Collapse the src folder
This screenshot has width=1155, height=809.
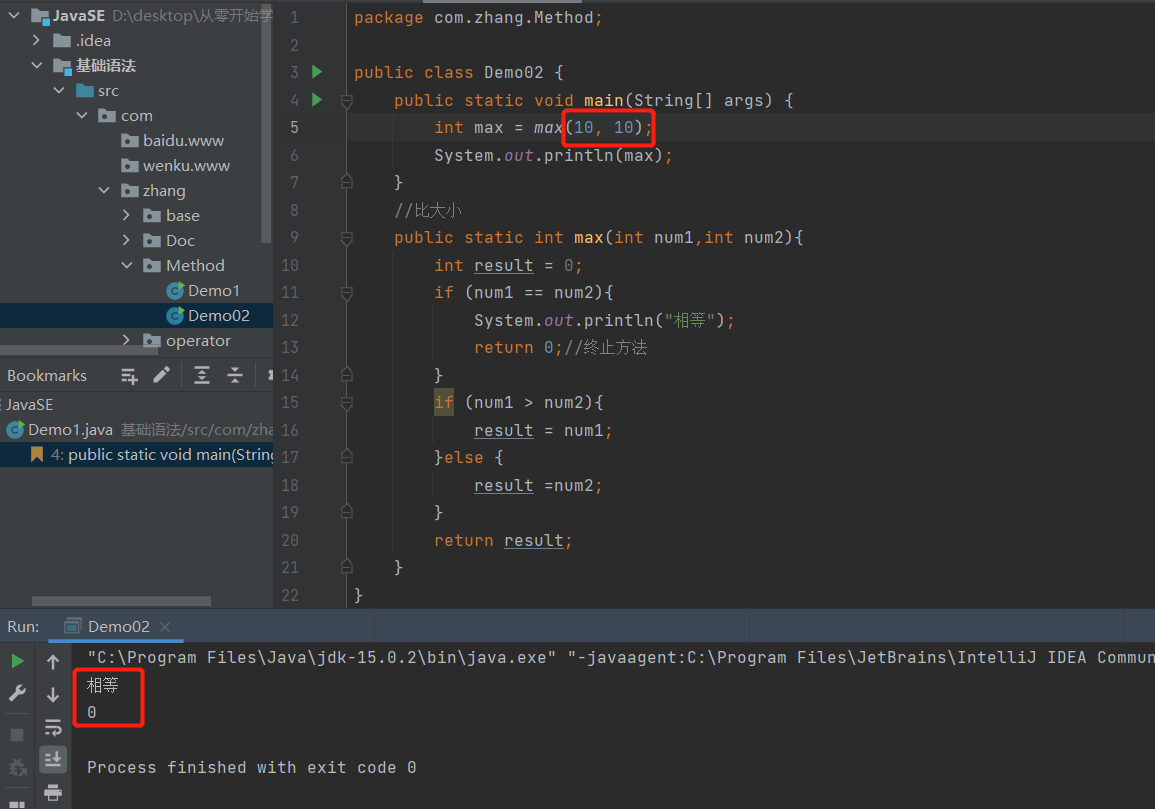coord(60,90)
